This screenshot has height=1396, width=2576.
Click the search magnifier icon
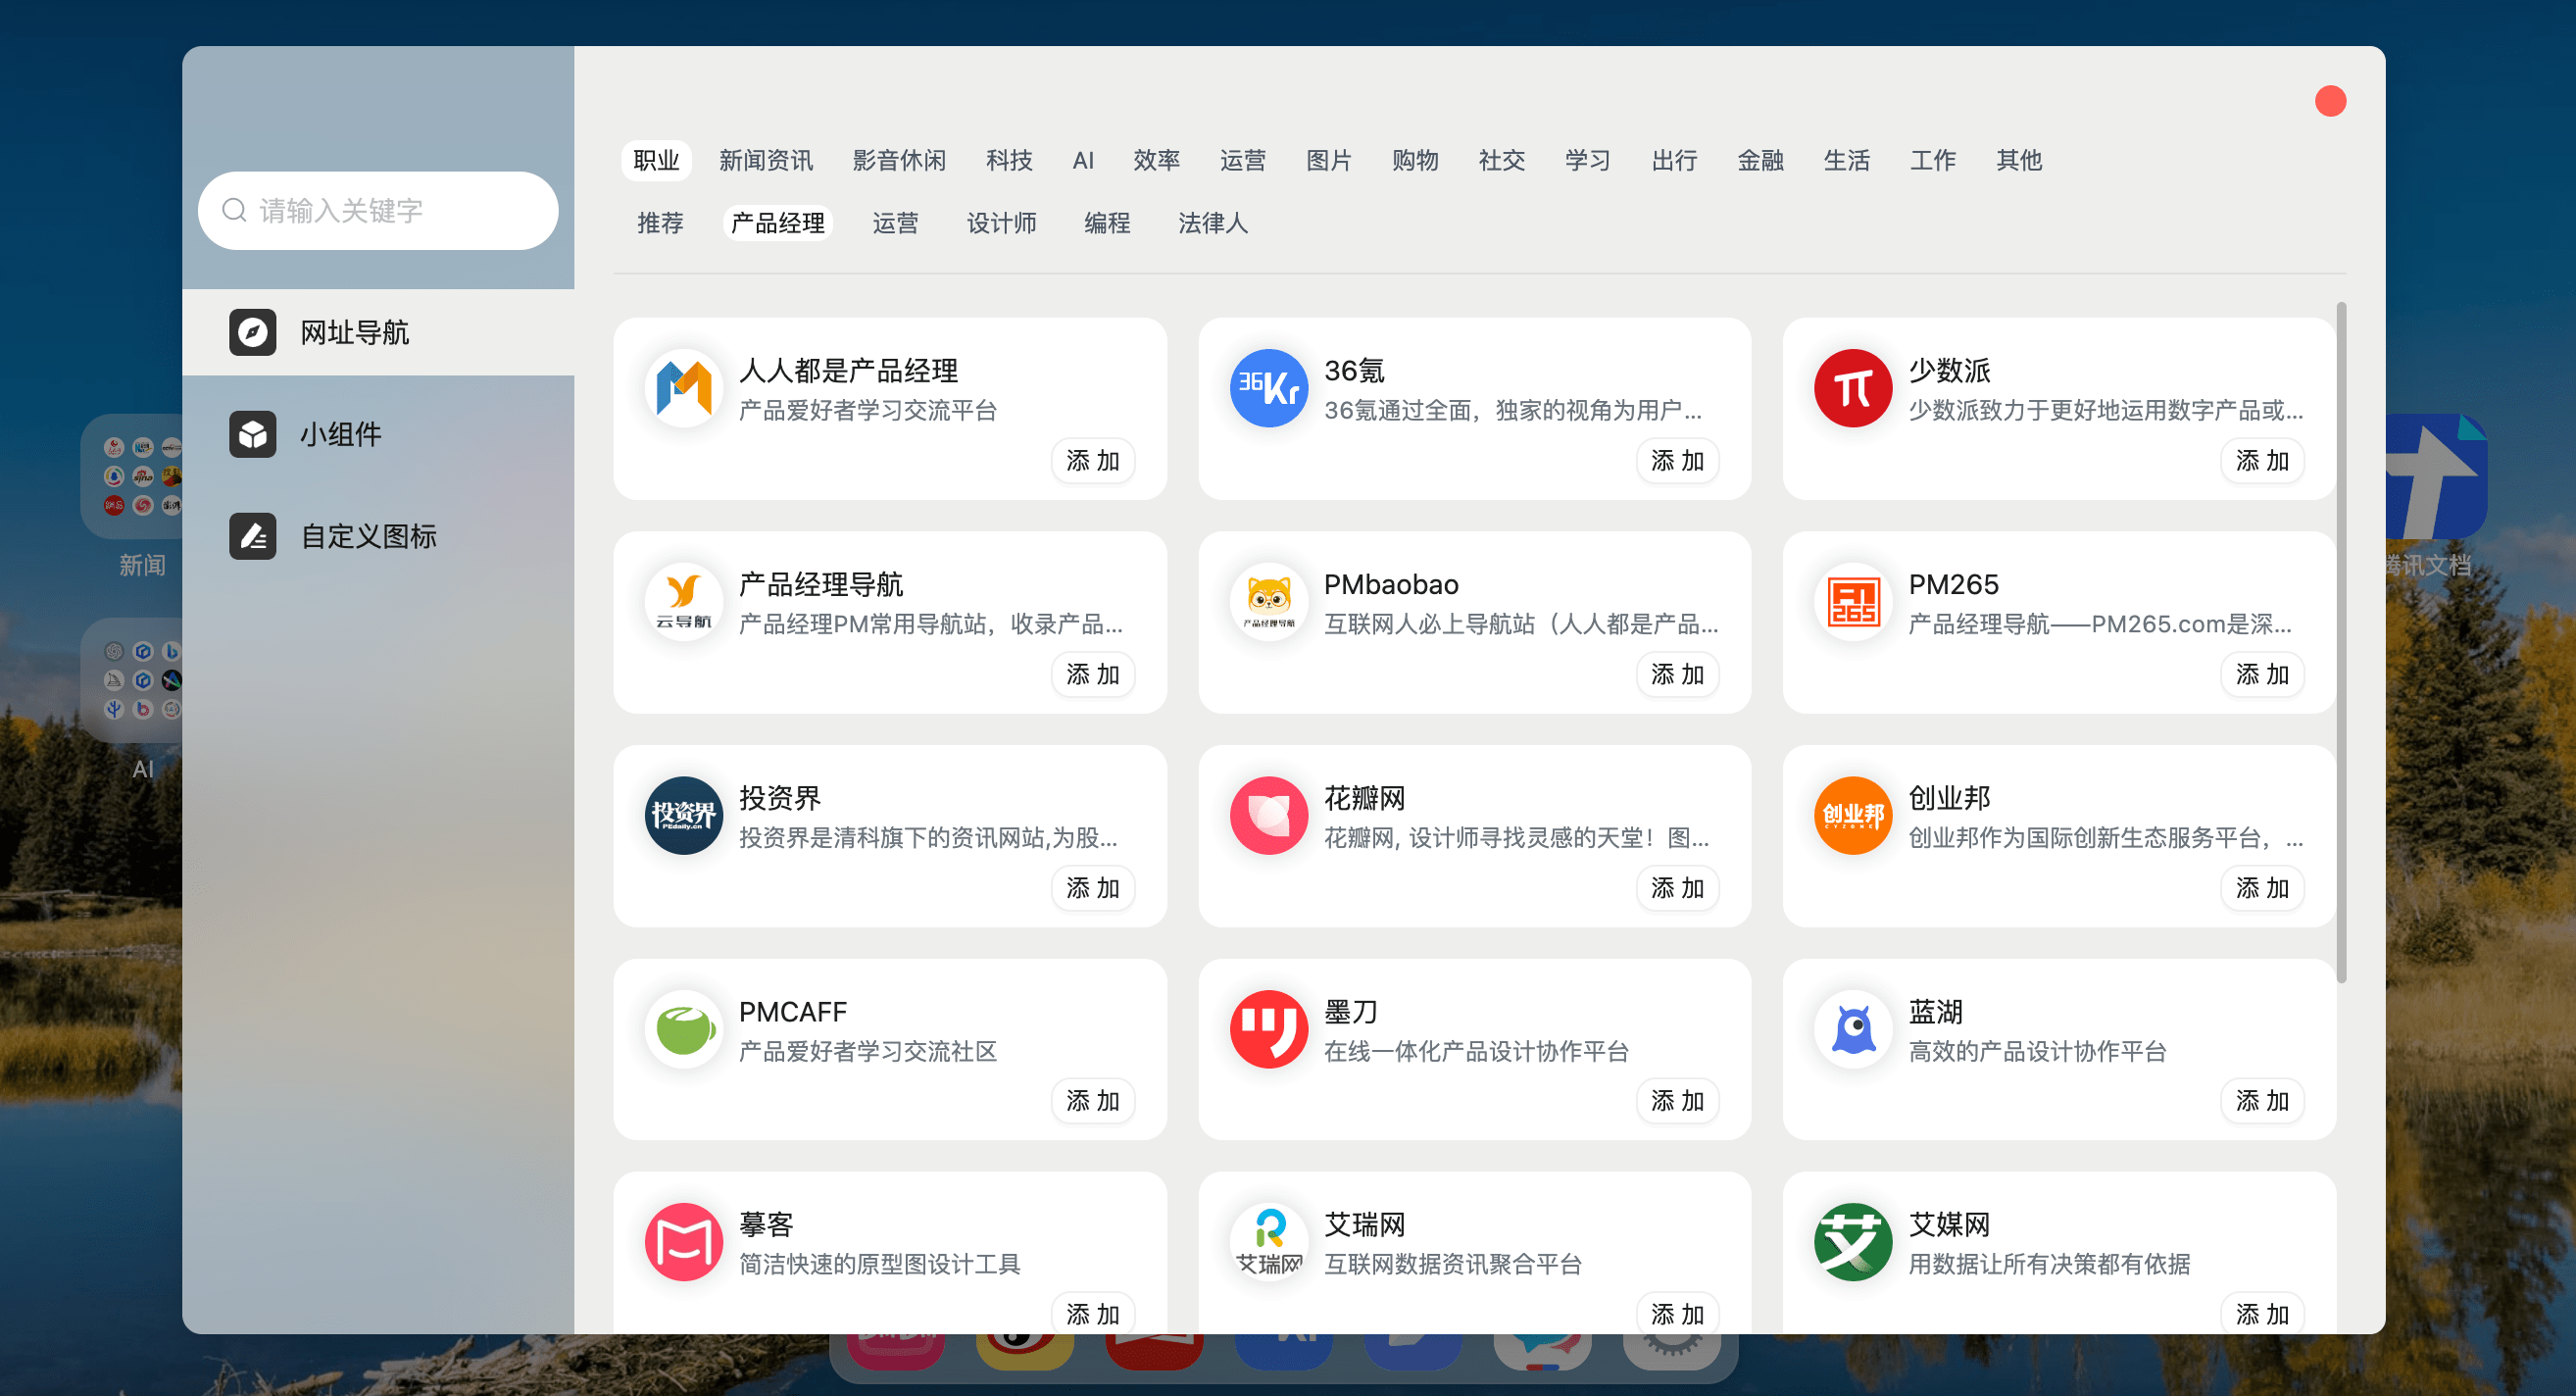pos(234,210)
